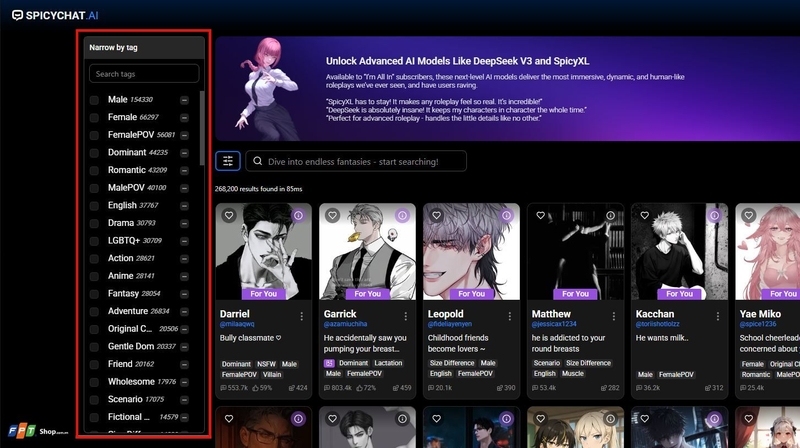800x448 pixels.
Task: Click Size Difference tag on Leopold card
Action: point(452,363)
